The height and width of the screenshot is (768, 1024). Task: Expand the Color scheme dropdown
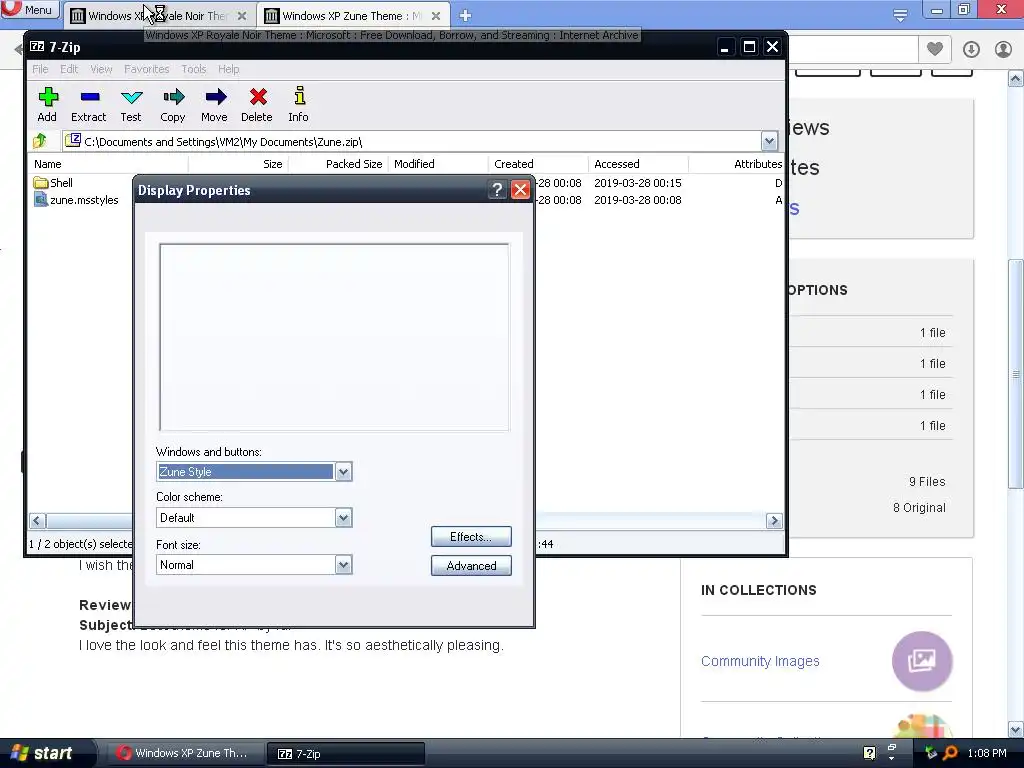[x=344, y=518]
